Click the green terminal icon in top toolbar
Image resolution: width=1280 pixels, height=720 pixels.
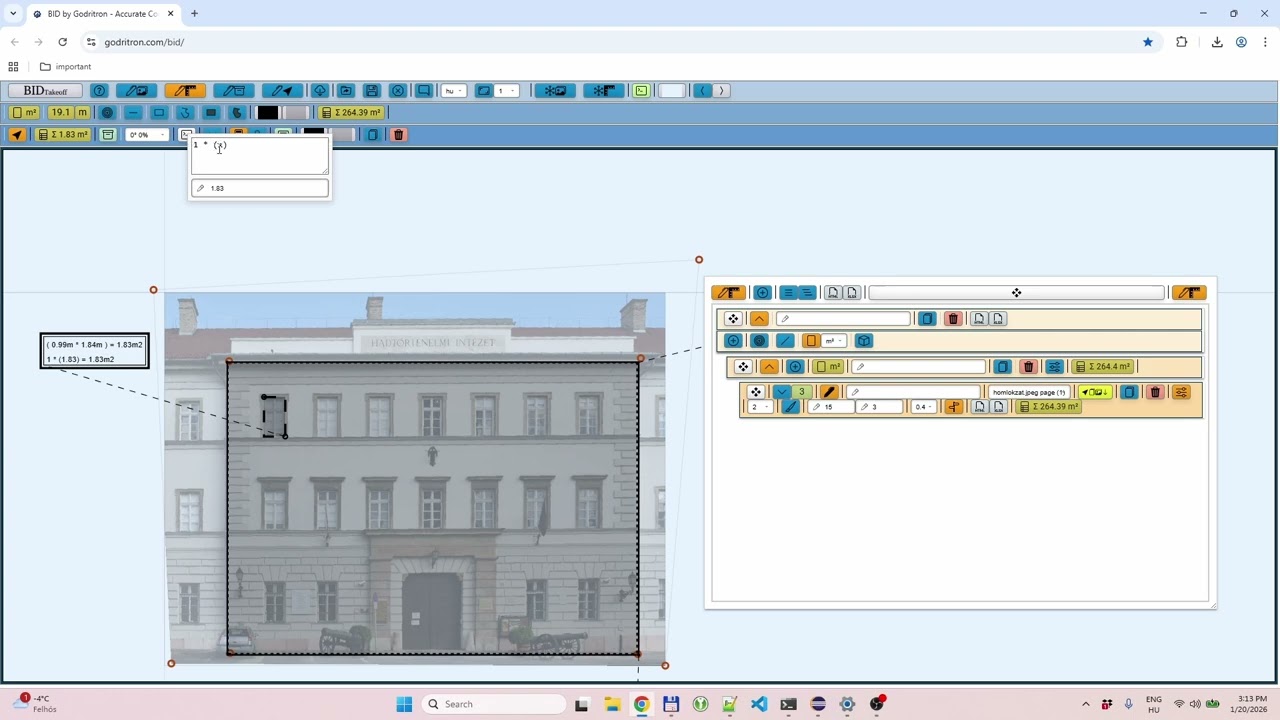[641, 91]
